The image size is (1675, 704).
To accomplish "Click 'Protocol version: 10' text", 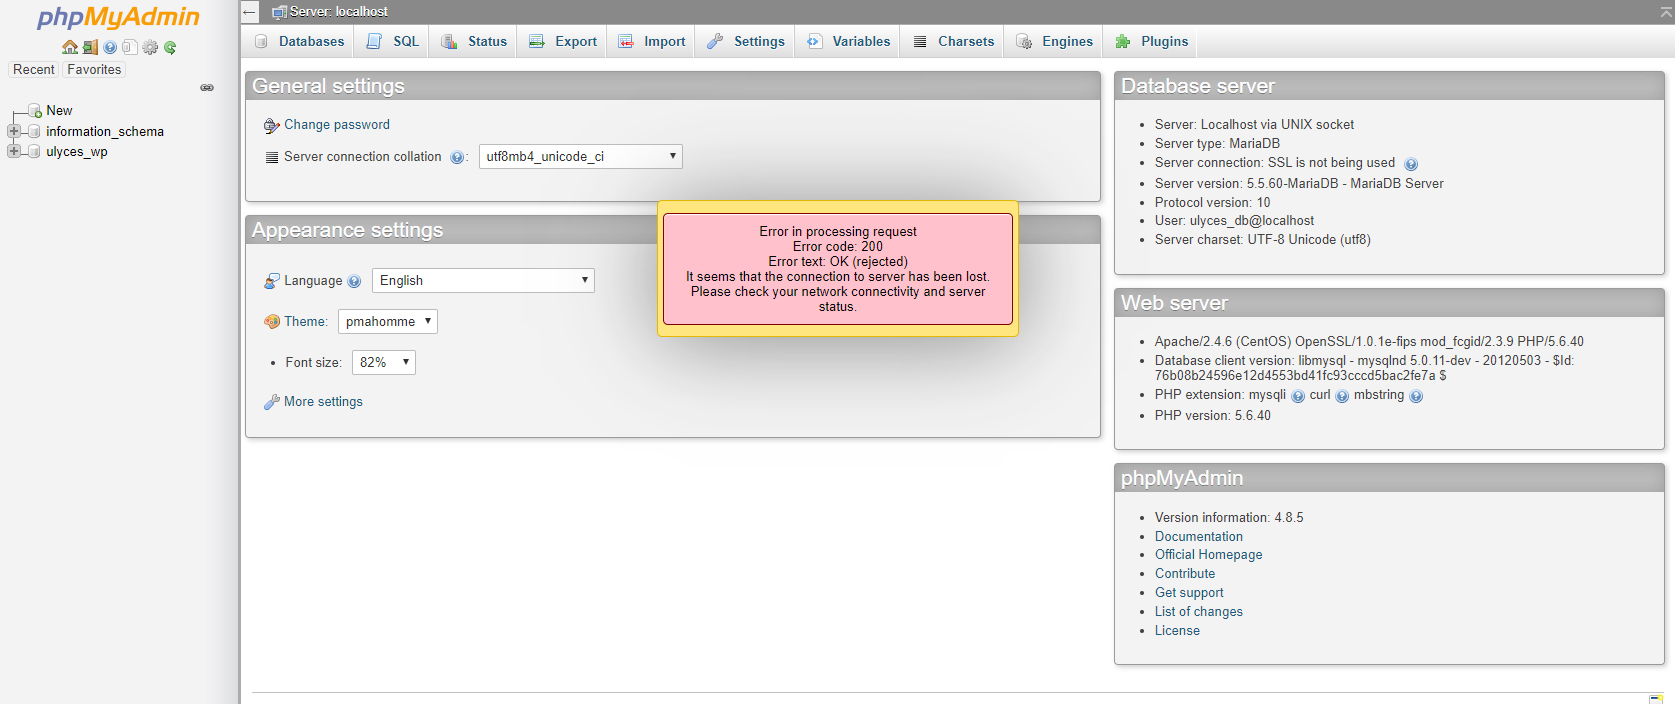I will click(x=1213, y=203).
